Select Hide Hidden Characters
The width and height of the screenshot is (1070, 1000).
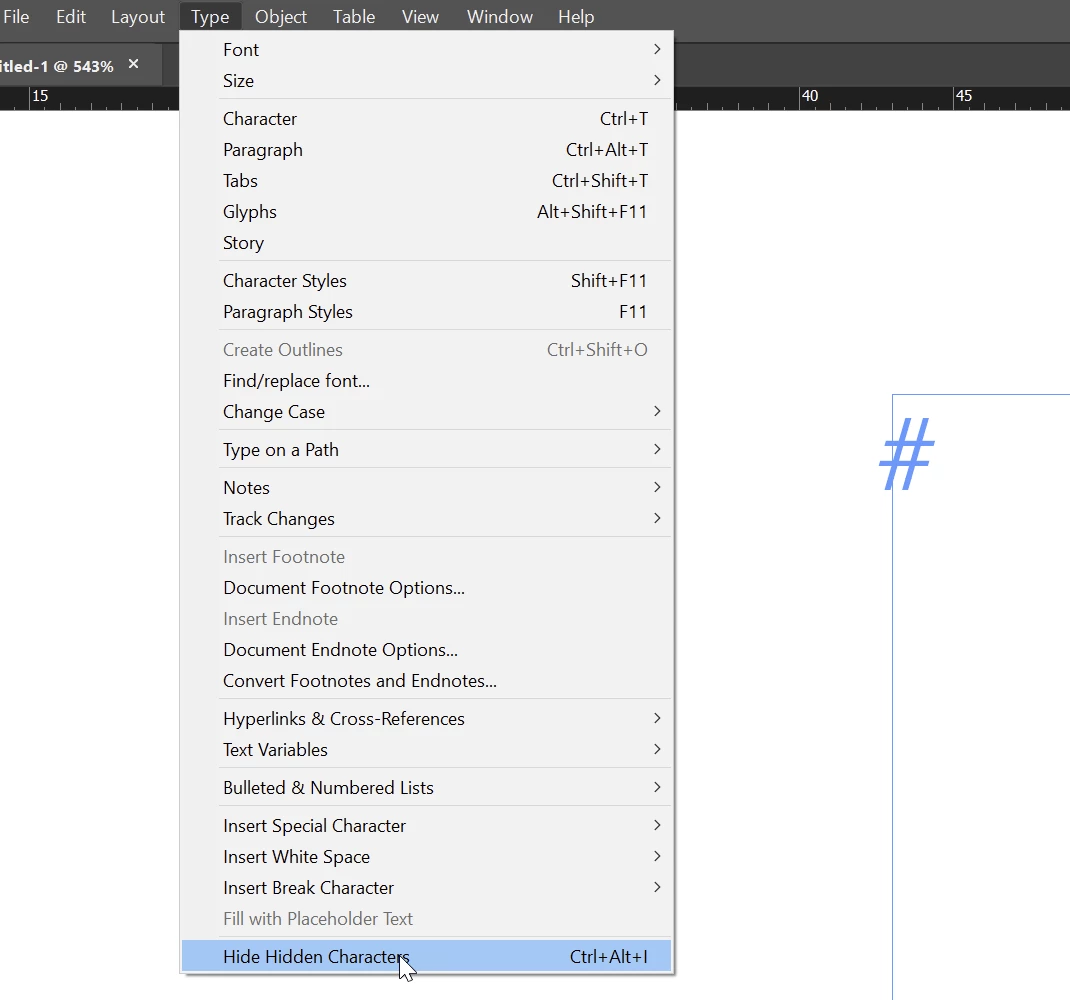click(x=426, y=956)
